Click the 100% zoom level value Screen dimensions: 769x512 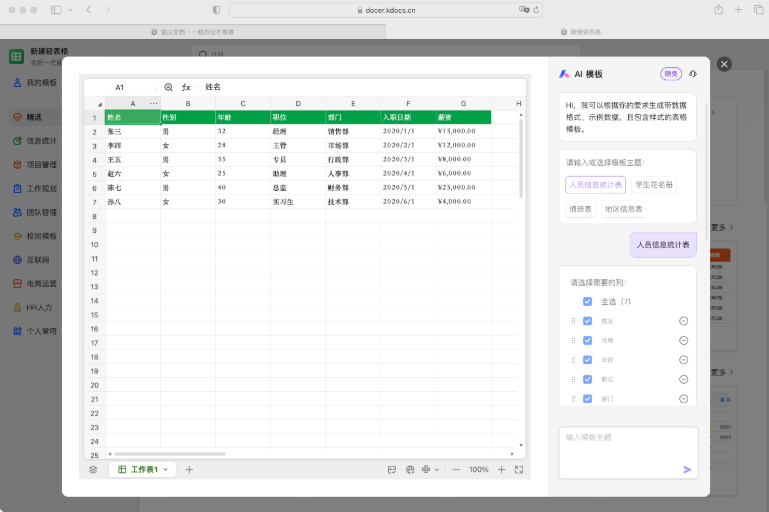479,470
